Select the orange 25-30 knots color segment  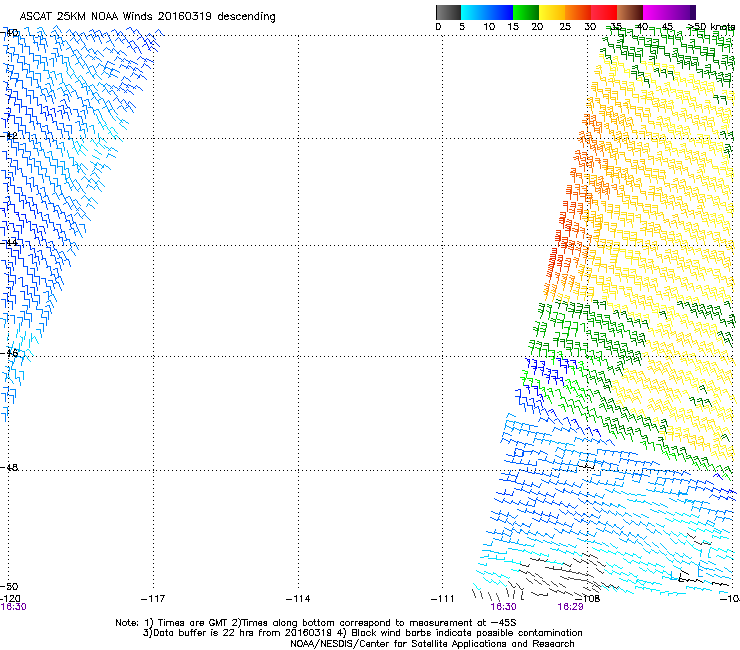[578, 12]
